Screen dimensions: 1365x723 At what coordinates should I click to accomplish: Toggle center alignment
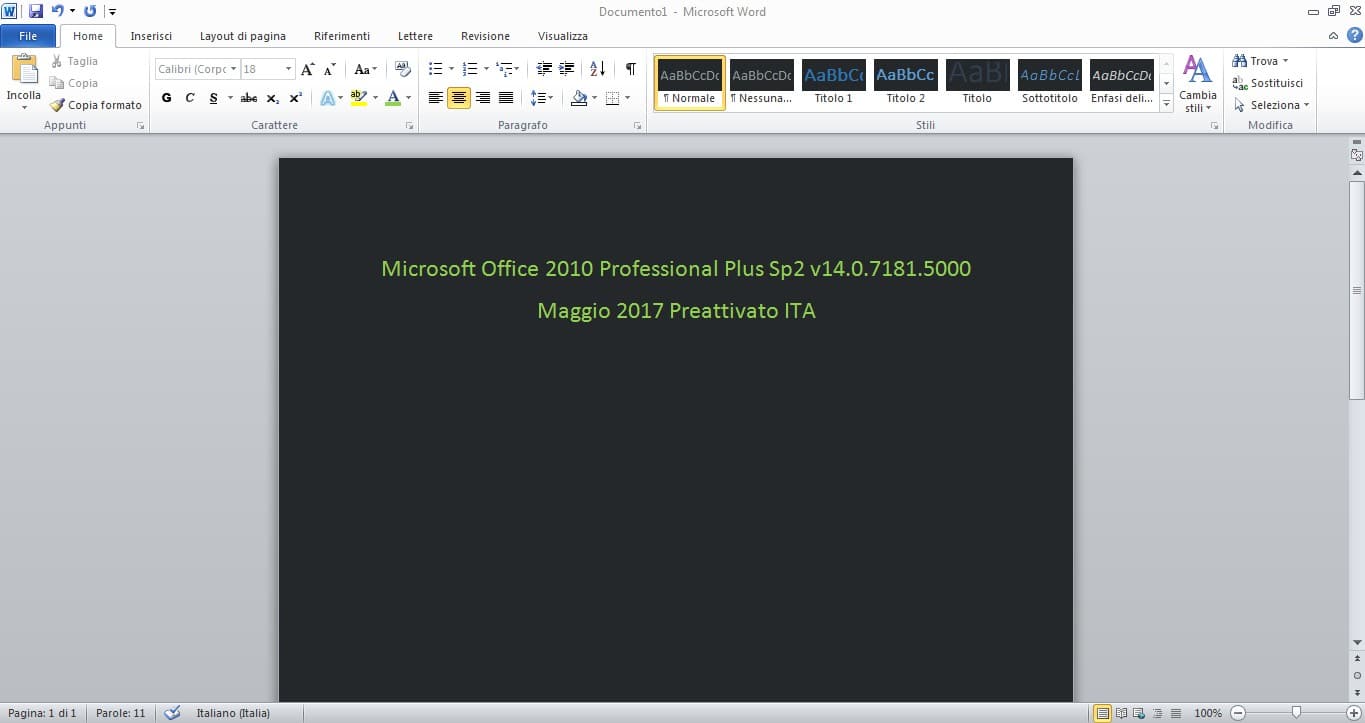(x=459, y=98)
